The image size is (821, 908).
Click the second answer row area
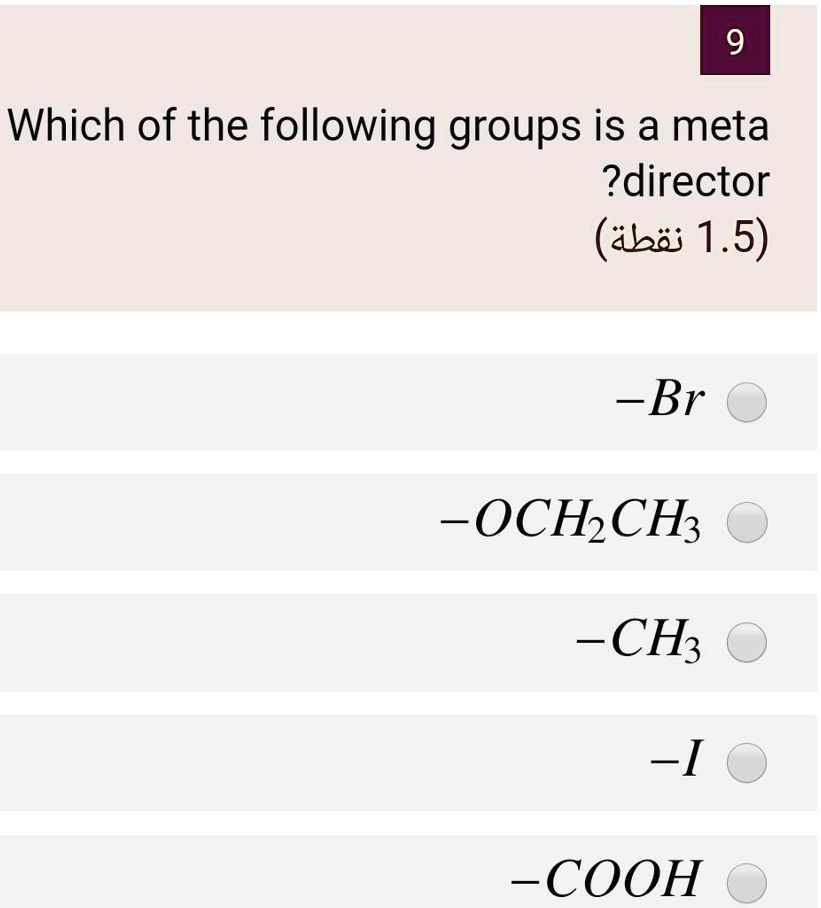click(400, 521)
